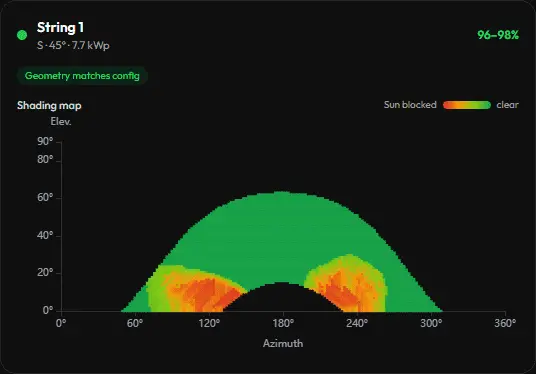
Task: Click the Sun blocked legend label
Action: coord(410,105)
